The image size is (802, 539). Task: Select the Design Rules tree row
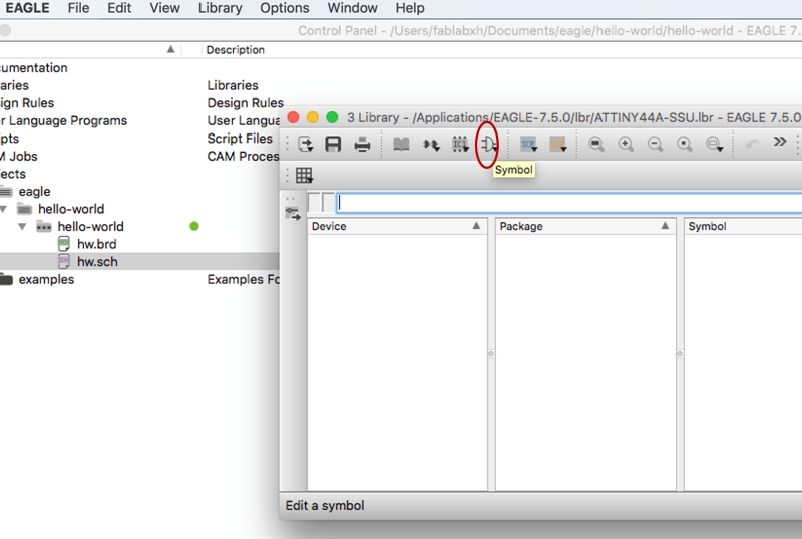(x=27, y=103)
